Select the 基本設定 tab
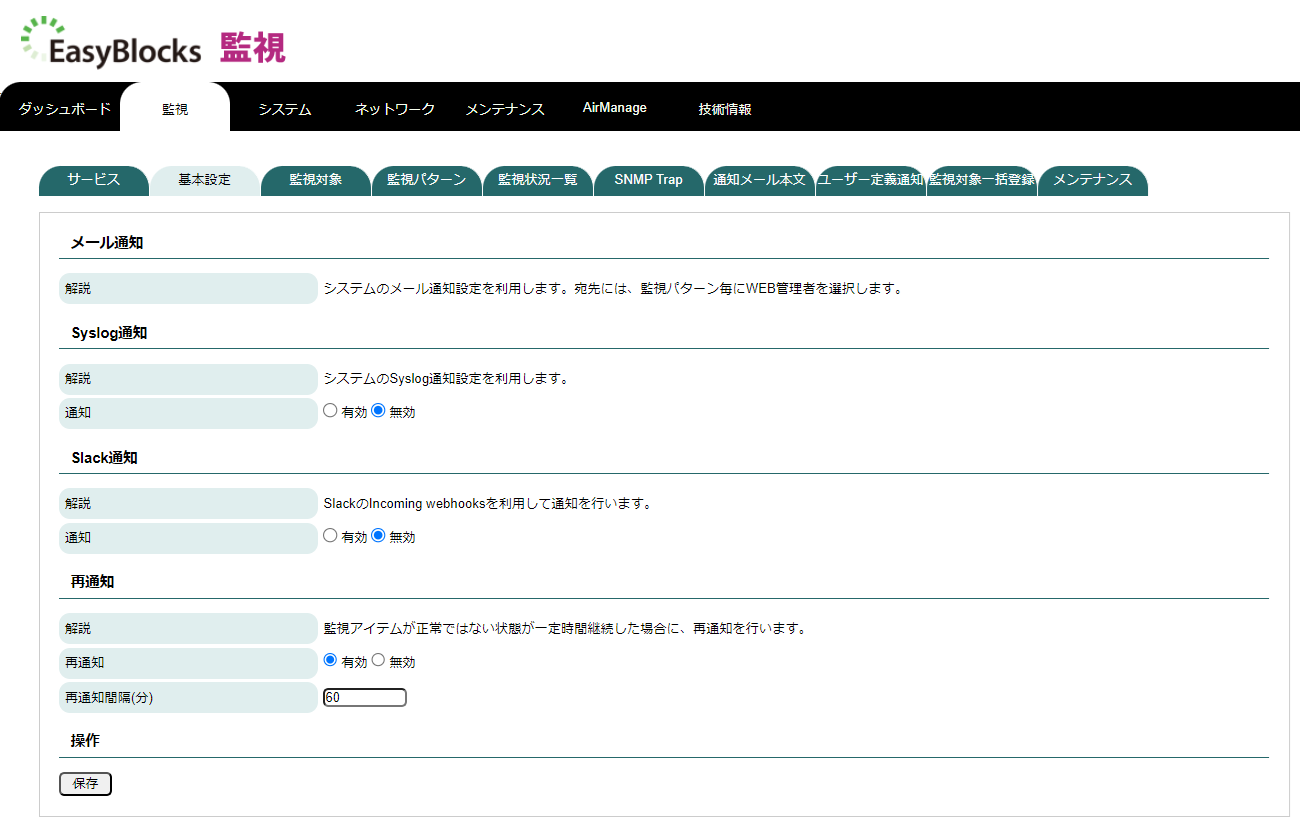This screenshot has width=1300, height=826. tap(205, 180)
